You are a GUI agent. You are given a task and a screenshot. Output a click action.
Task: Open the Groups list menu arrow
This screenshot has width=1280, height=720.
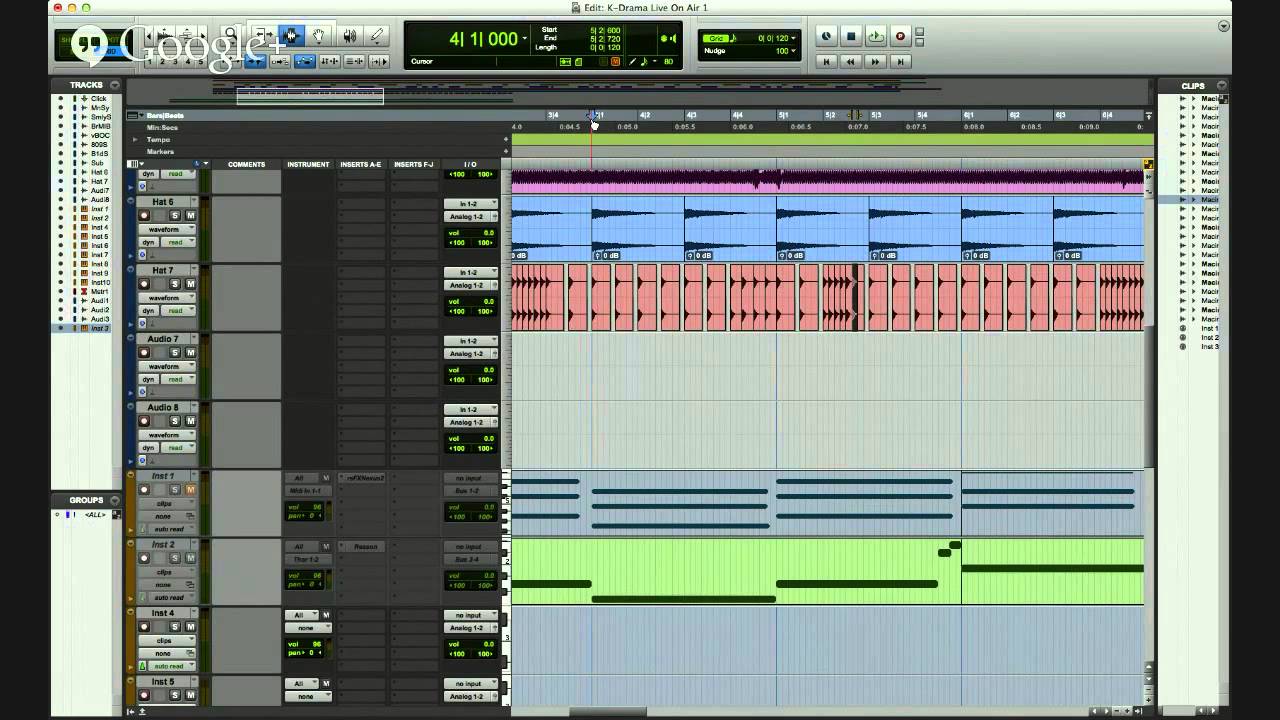click(x=115, y=500)
